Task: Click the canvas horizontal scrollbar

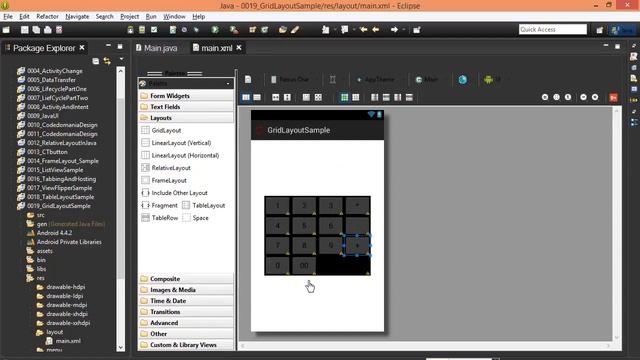Action: (425, 346)
